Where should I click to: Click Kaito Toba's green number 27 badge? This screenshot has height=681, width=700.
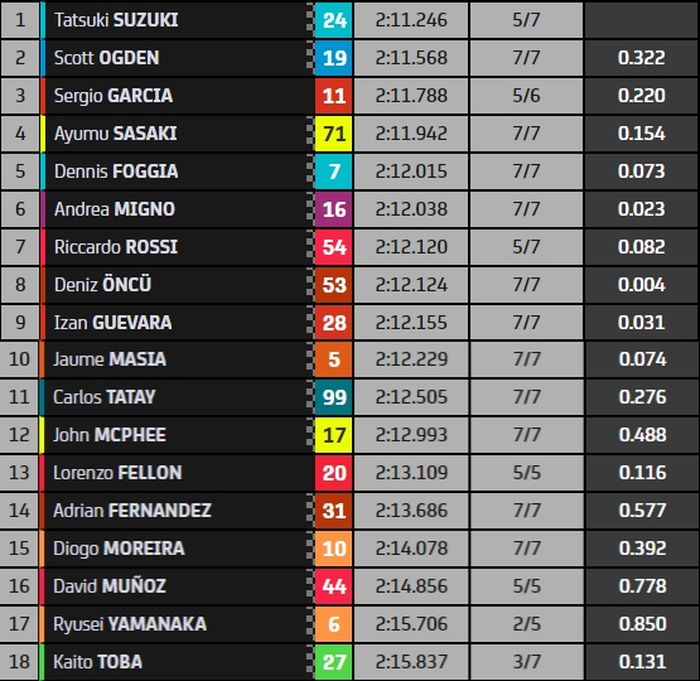334,662
